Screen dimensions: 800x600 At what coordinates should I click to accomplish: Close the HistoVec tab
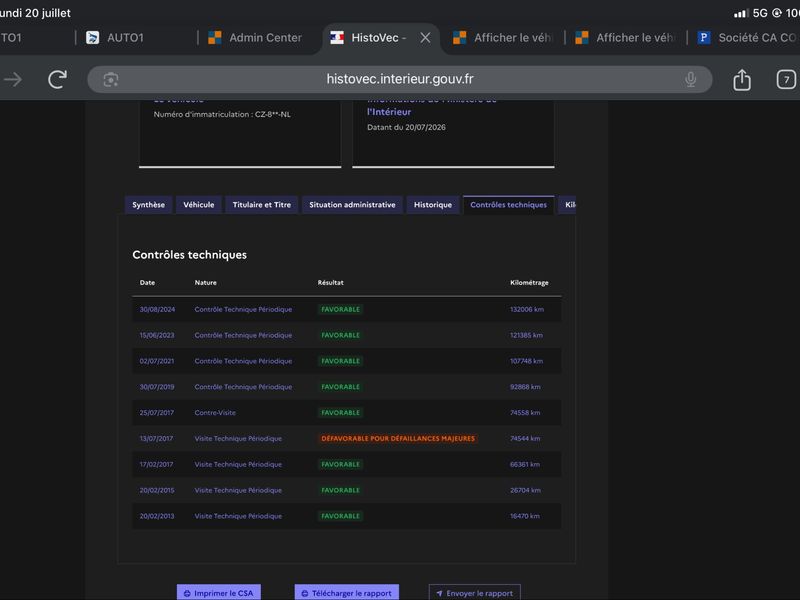[x=425, y=38]
